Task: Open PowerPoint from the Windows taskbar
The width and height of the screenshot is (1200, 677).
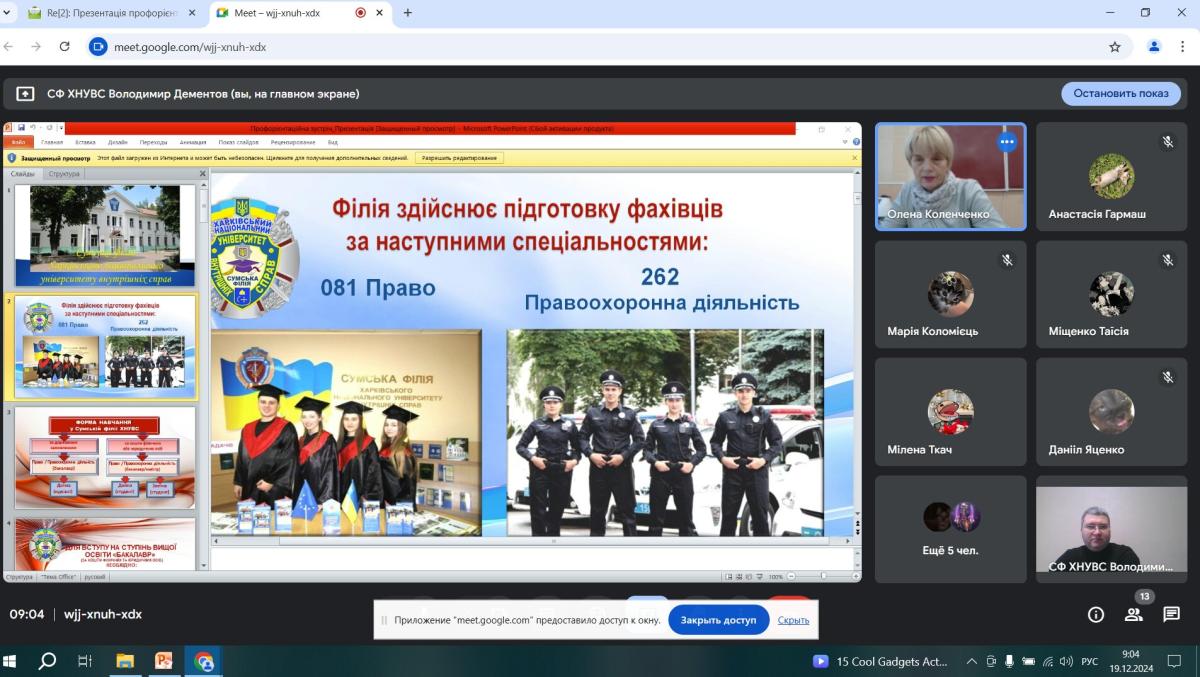Action: [x=164, y=661]
